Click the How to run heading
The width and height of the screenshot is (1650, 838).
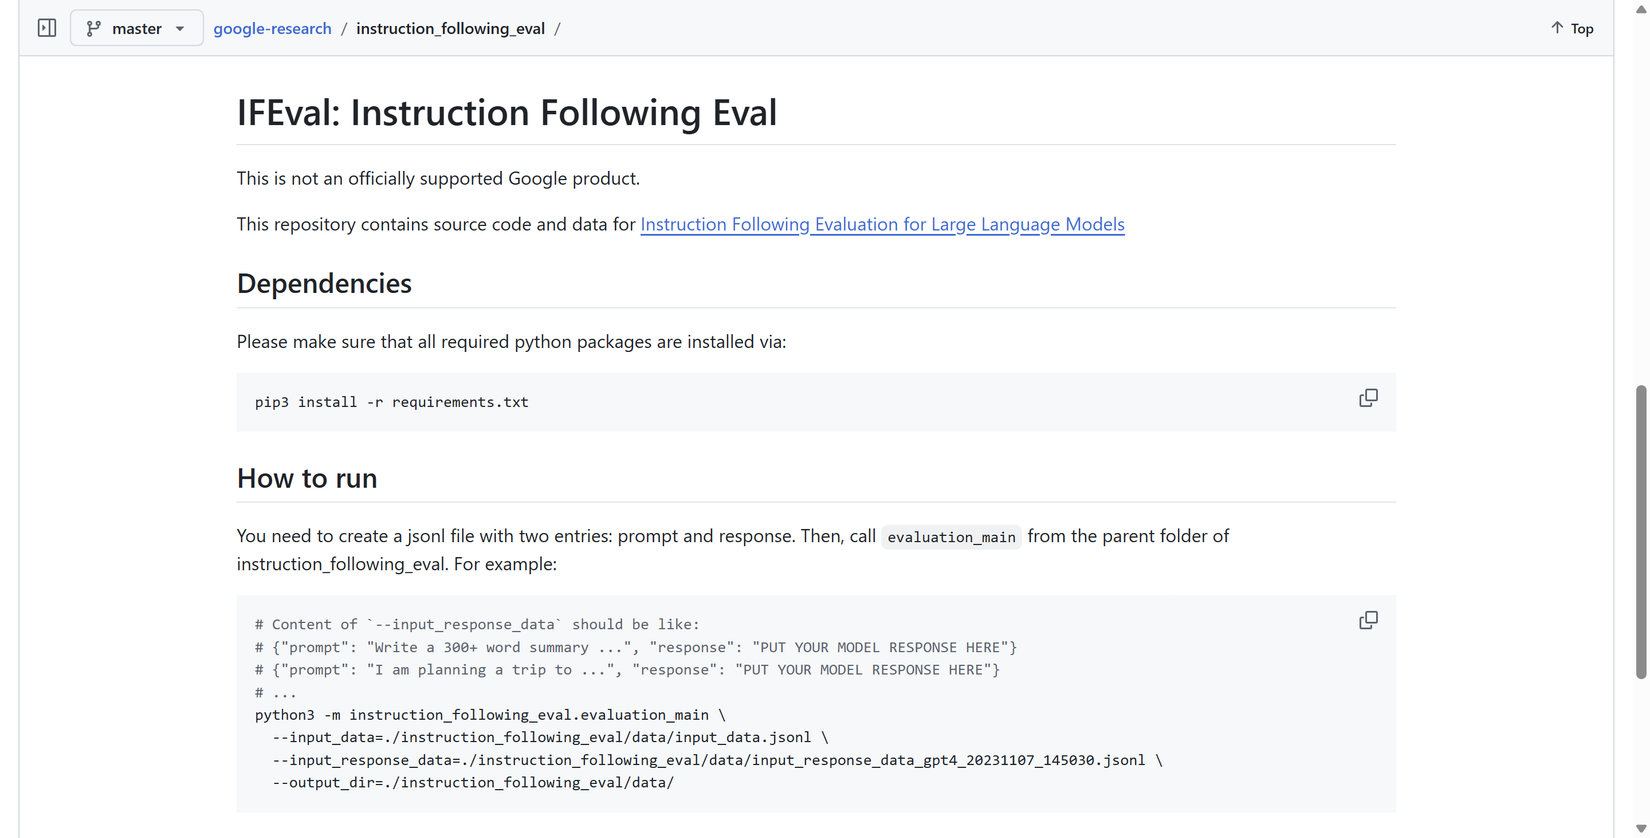pyautogui.click(x=307, y=478)
